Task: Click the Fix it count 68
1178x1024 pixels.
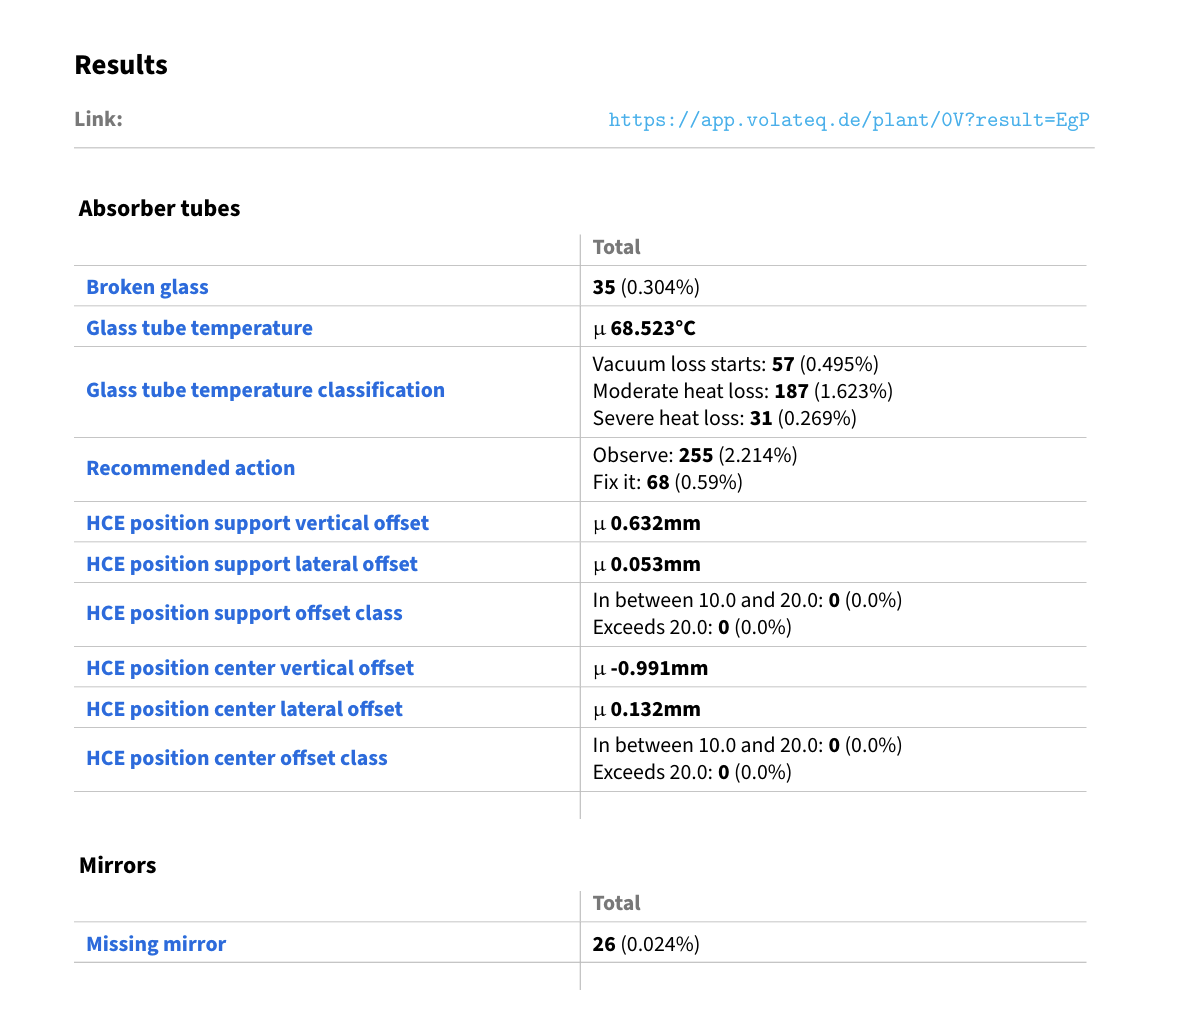Action: click(657, 482)
